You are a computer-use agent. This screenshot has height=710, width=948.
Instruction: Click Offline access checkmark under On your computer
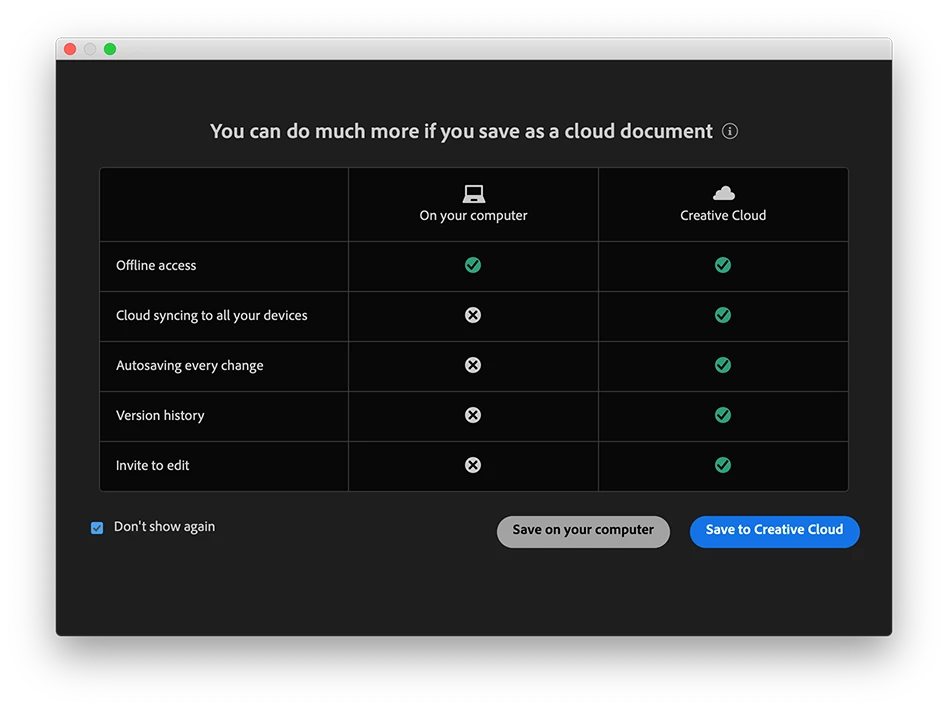tap(473, 265)
